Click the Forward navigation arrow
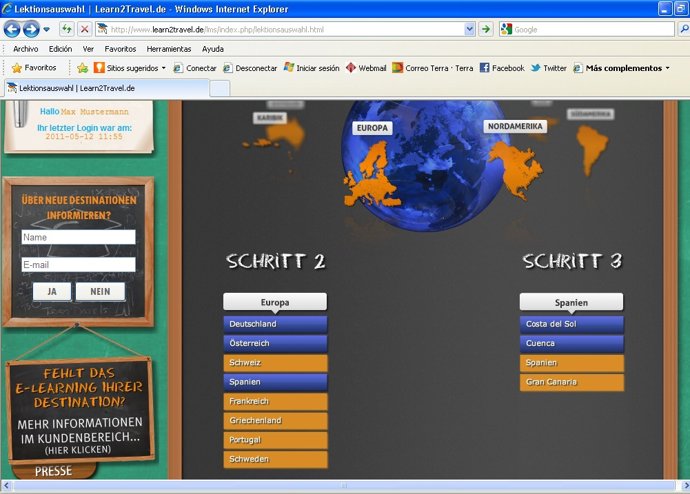Image resolution: width=690 pixels, height=494 pixels. coord(30,29)
